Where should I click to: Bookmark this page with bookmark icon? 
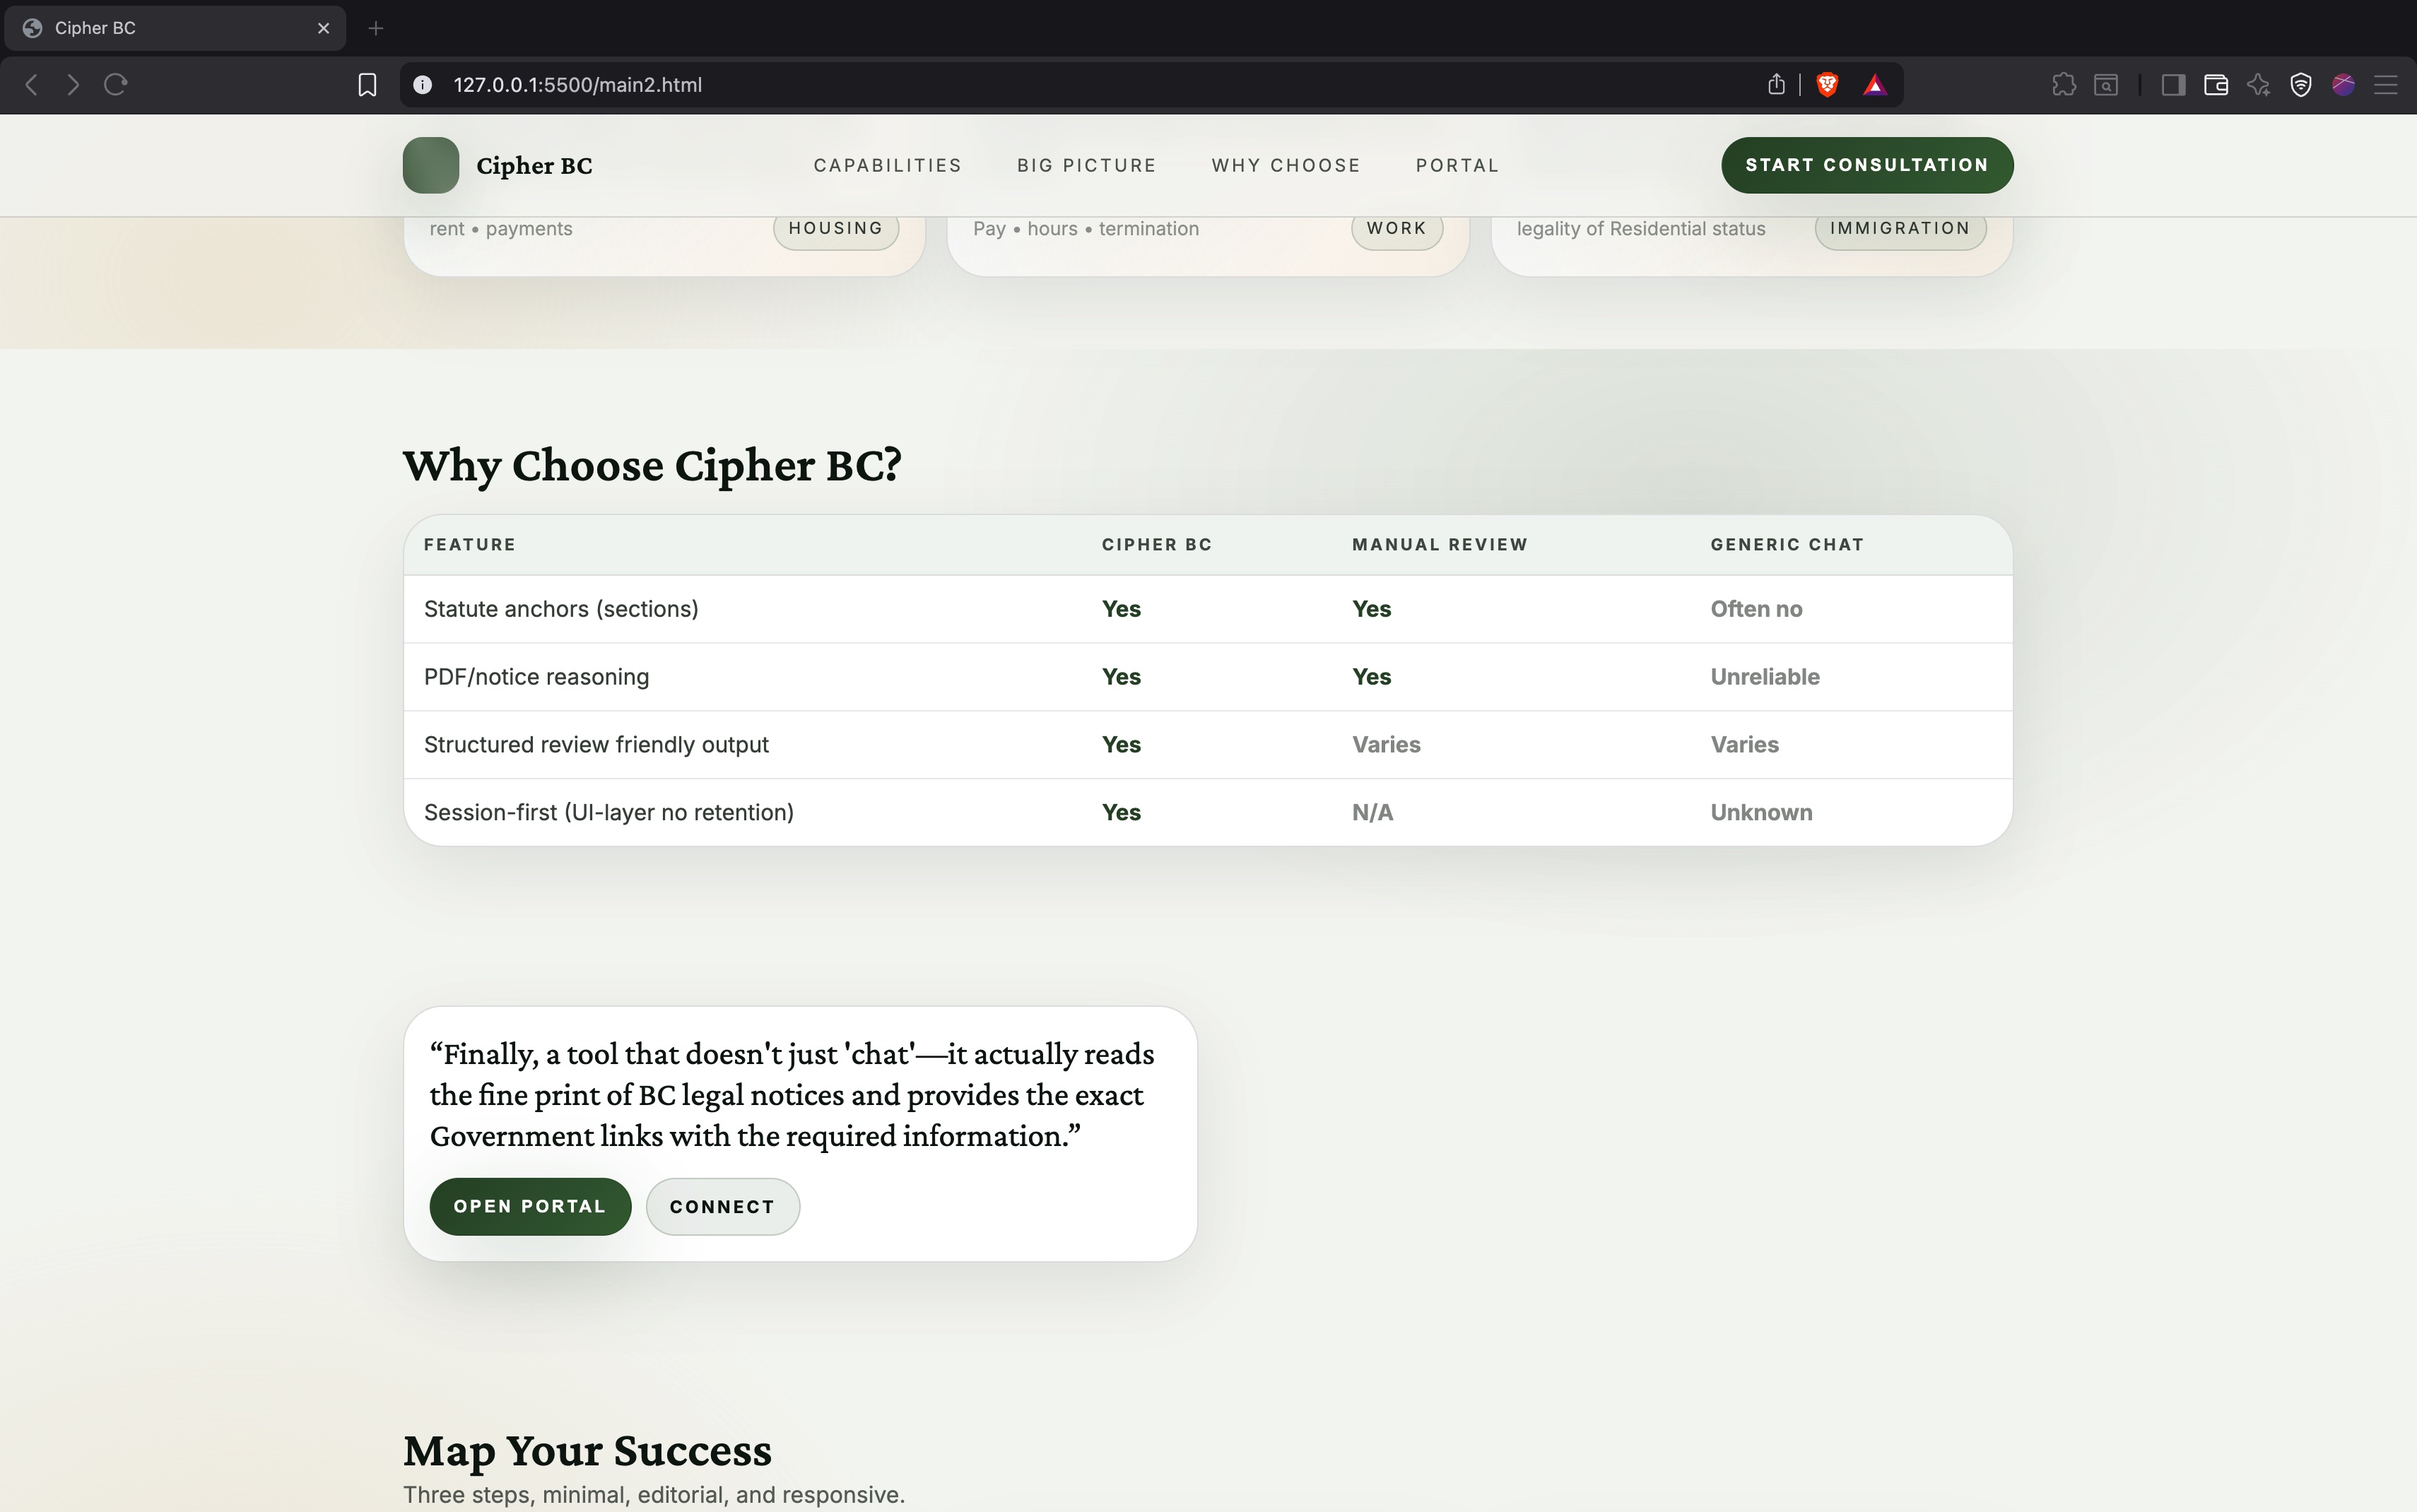coord(367,85)
